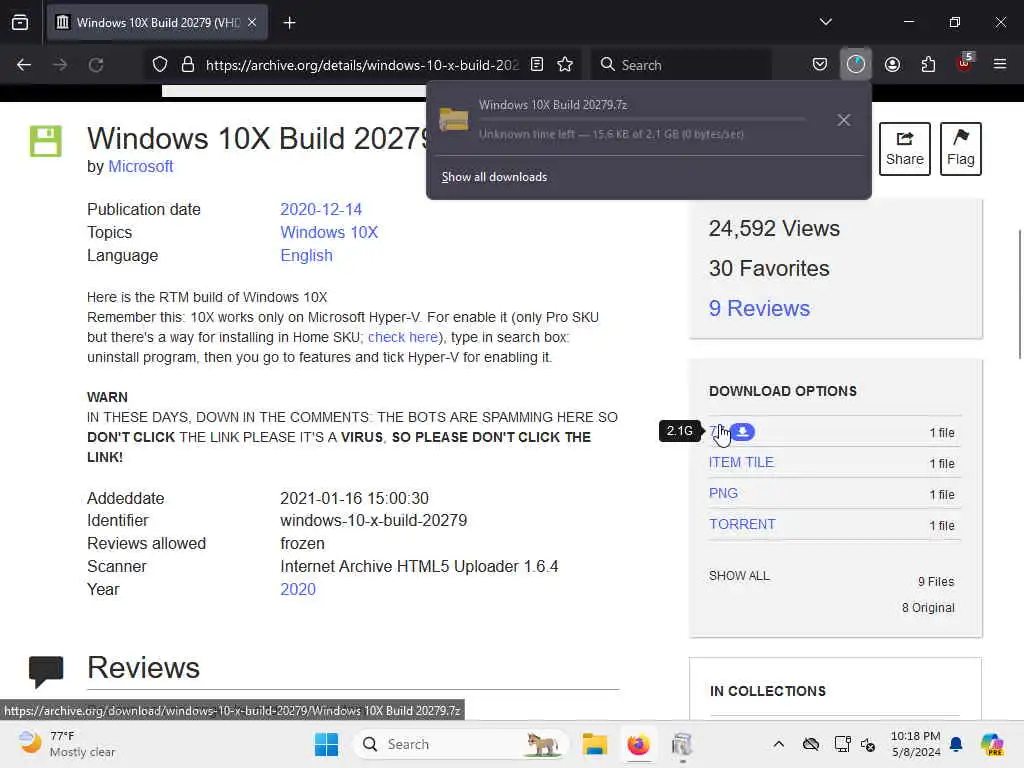Viewport: 1024px width, 768px height.
Task: Flag this item
Action: [x=961, y=149]
